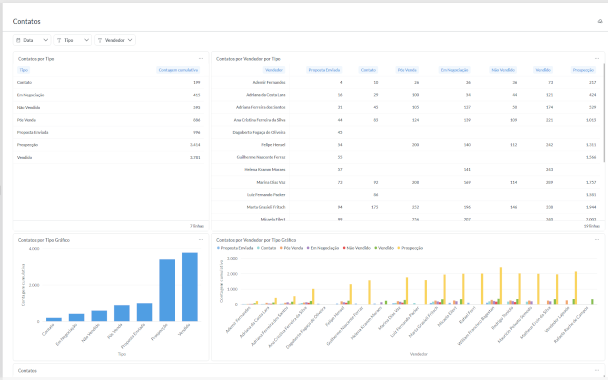The image size is (608, 380).
Task: Click the Contato bar in Tipo chart
Action: point(54,320)
